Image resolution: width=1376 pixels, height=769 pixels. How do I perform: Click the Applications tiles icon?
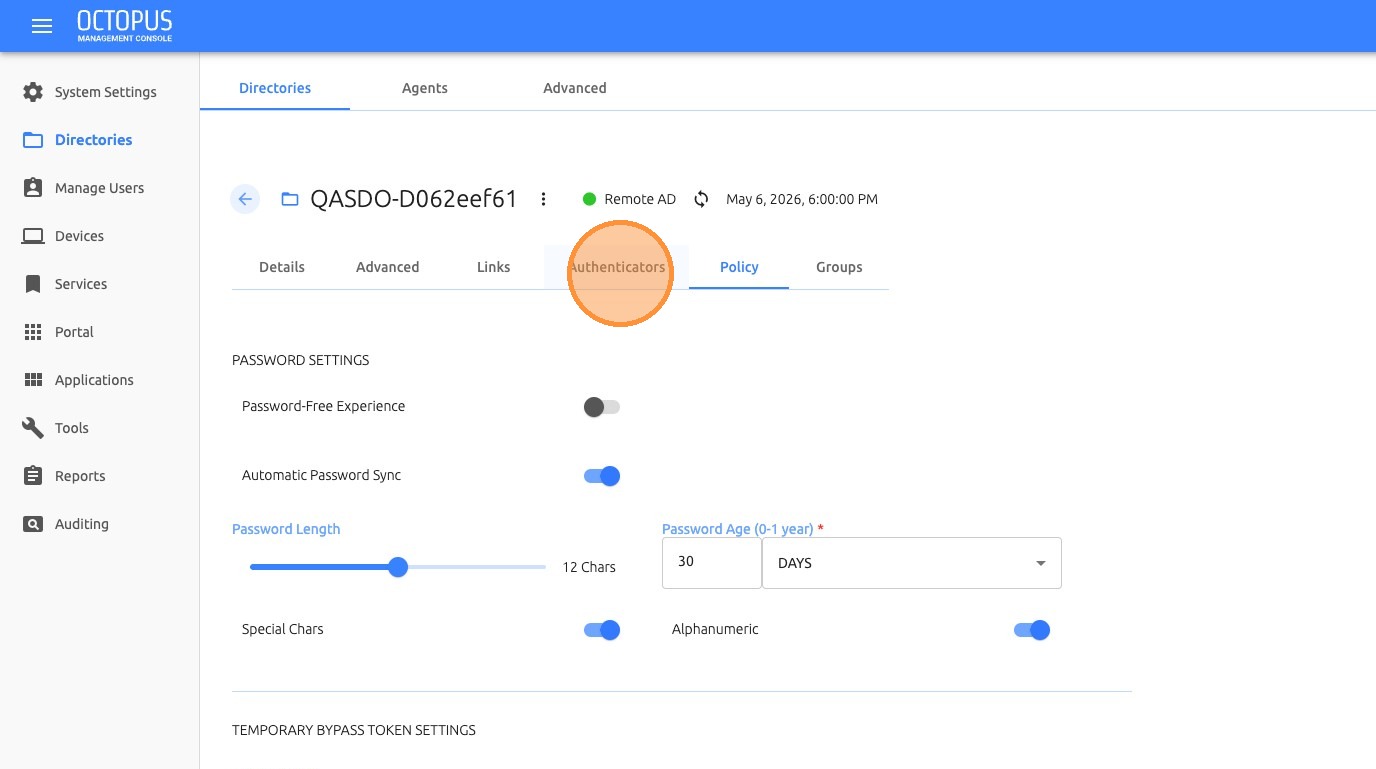33,380
